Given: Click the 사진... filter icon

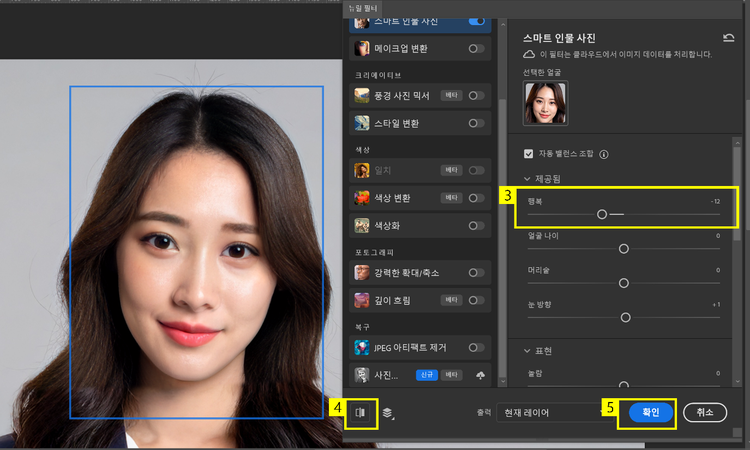Looking at the screenshot, I should click(362, 375).
